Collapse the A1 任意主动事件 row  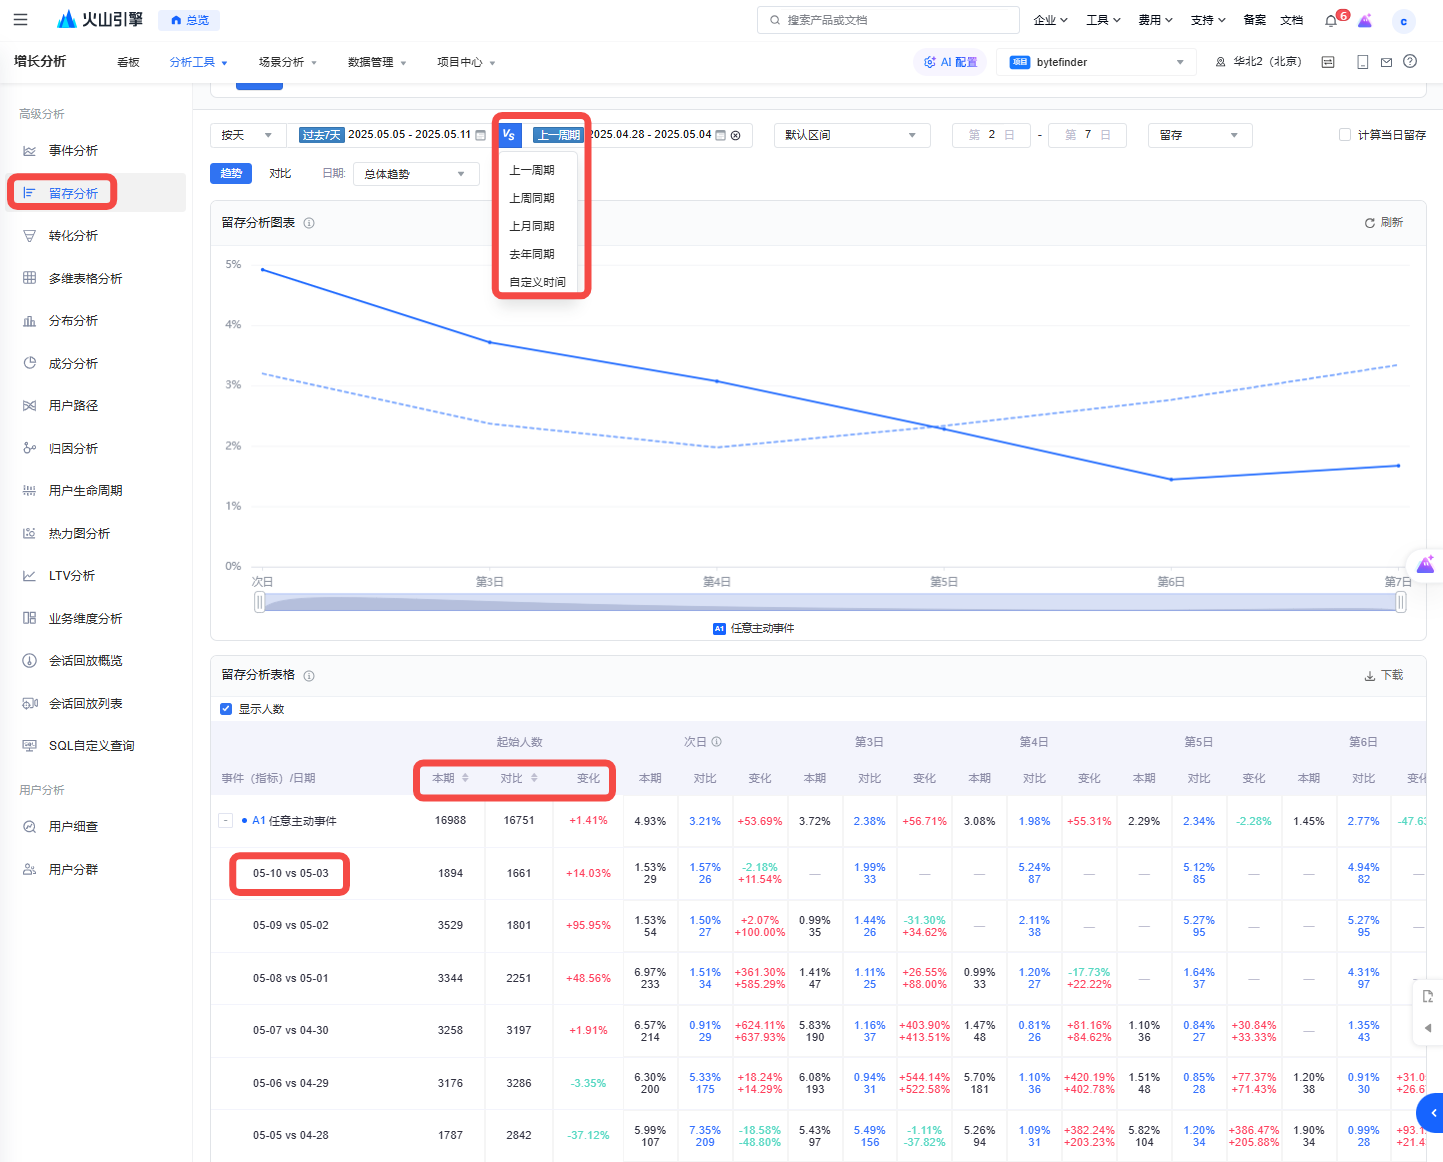(226, 821)
